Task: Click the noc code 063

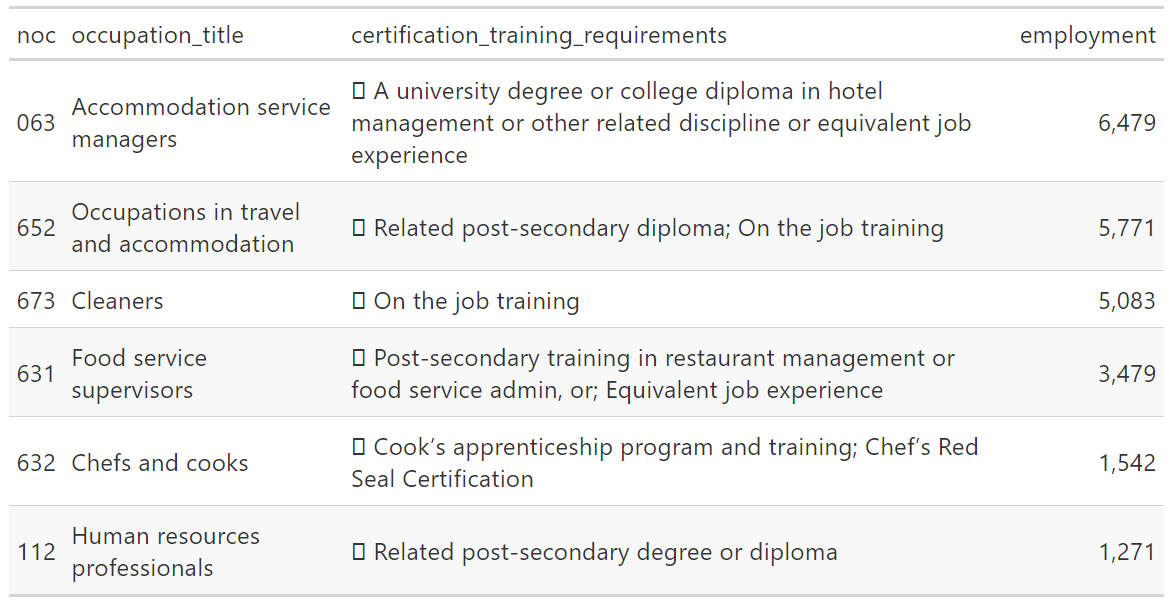Action: (x=36, y=124)
